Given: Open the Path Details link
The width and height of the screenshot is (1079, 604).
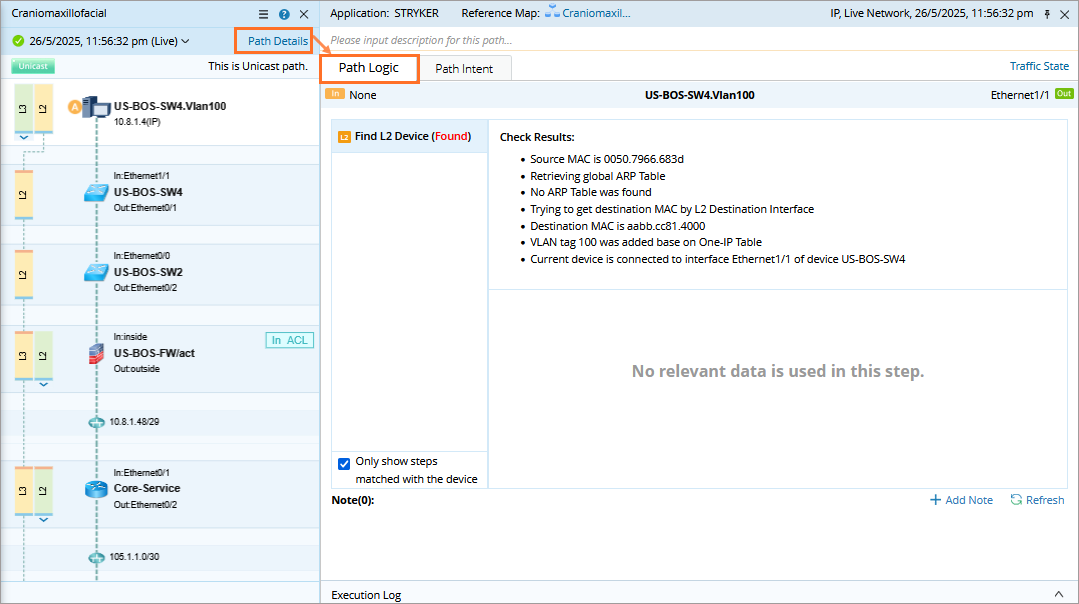Looking at the screenshot, I should [x=278, y=41].
